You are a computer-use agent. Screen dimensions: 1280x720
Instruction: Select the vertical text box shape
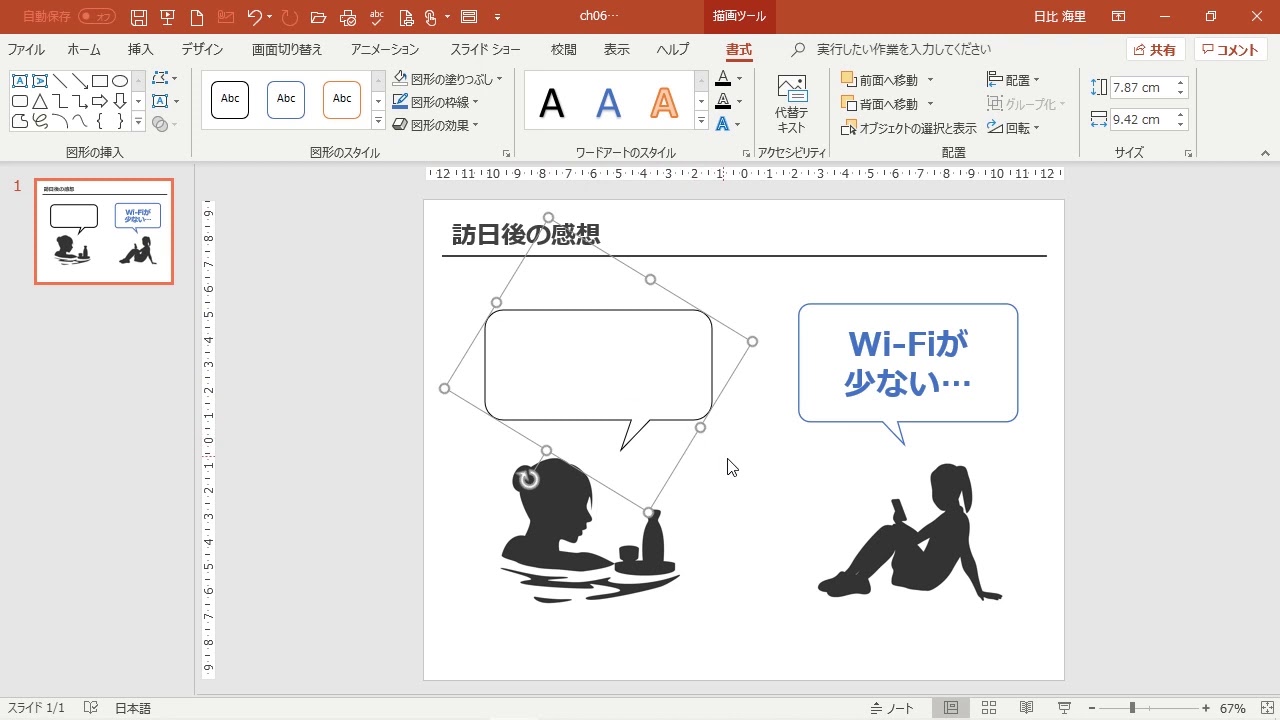pos(40,81)
